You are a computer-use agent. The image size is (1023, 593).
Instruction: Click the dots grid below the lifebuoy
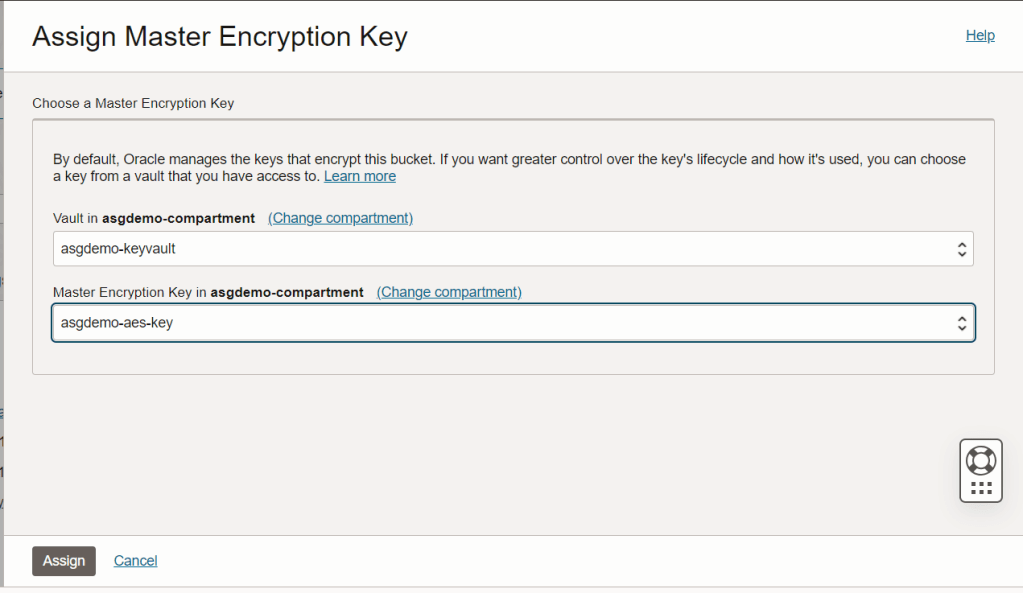(981, 488)
